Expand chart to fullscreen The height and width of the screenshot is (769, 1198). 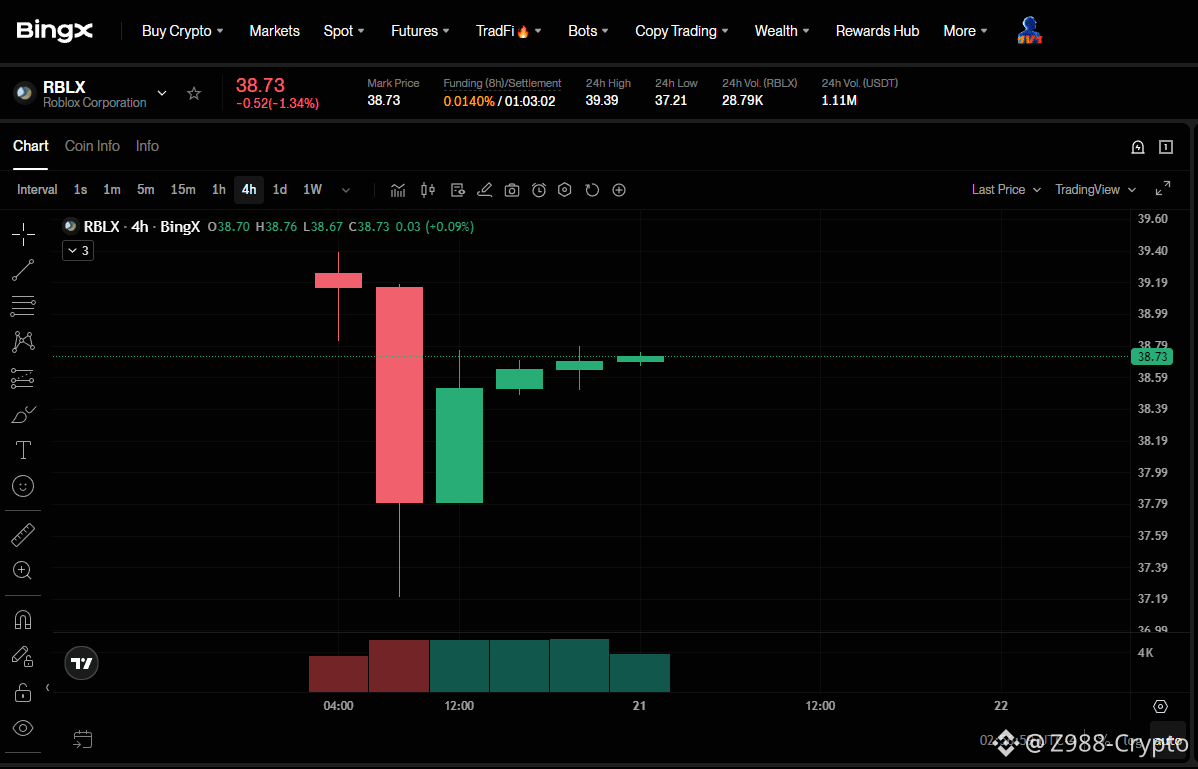[1163, 189]
